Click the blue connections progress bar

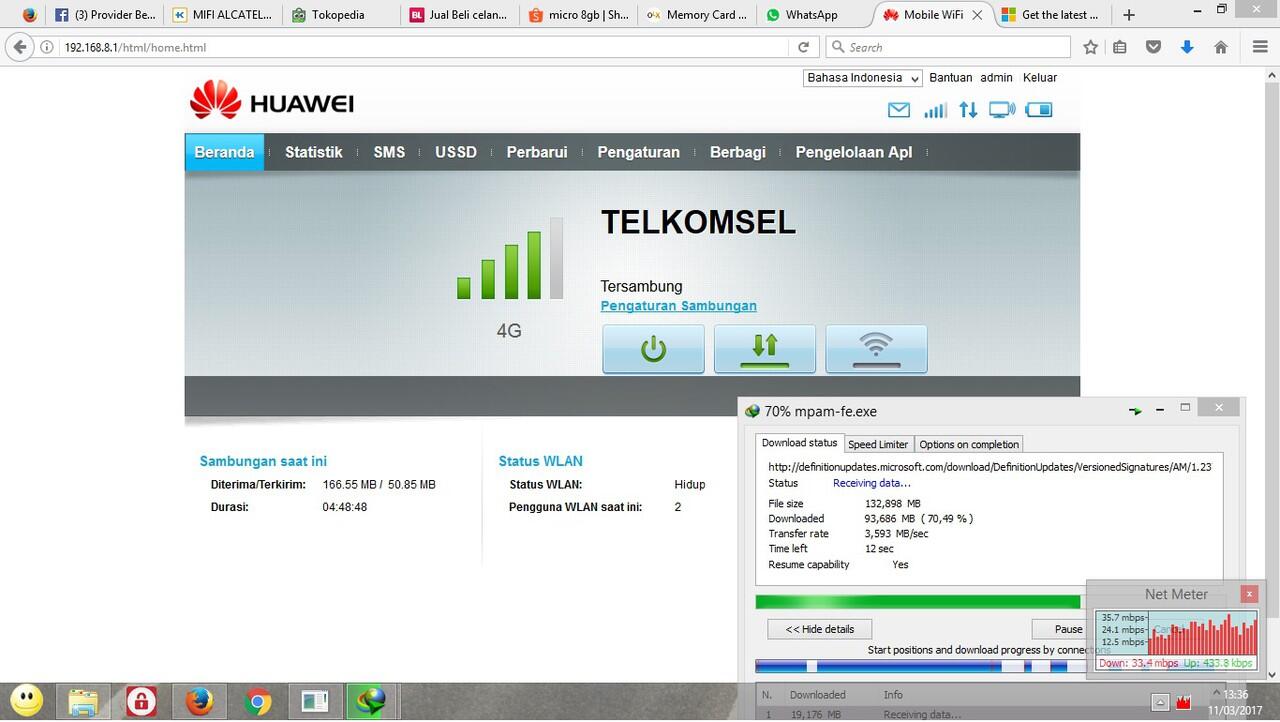[919, 666]
